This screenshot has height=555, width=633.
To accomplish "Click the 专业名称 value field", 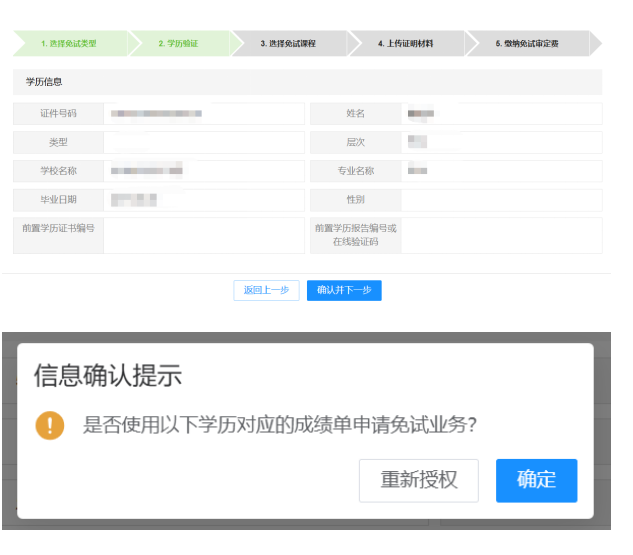I will [x=500, y=171].
